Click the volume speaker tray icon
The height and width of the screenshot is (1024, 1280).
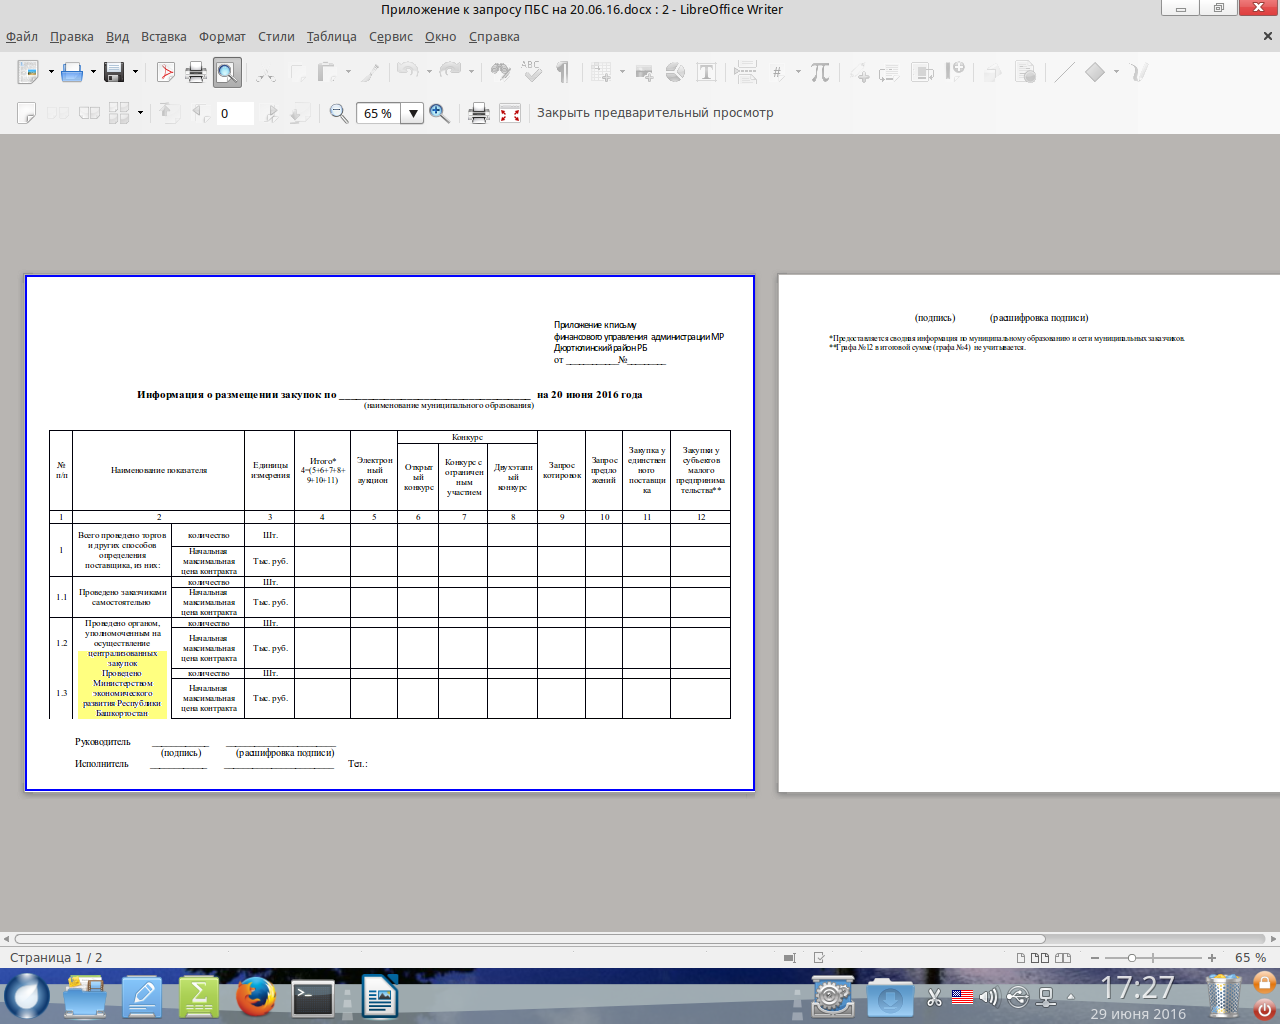click(x=989, y=997)
